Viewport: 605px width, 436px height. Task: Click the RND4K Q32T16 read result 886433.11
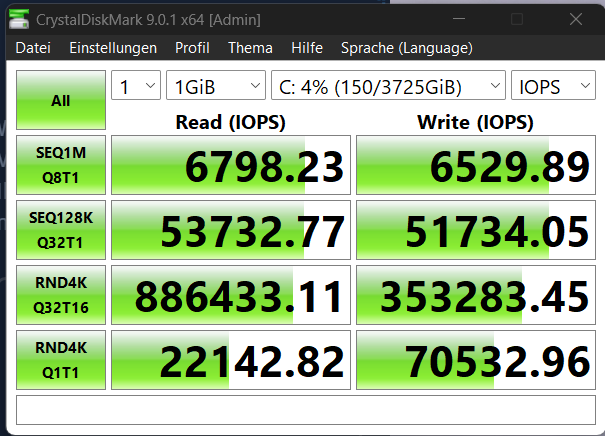click(231, 295)
